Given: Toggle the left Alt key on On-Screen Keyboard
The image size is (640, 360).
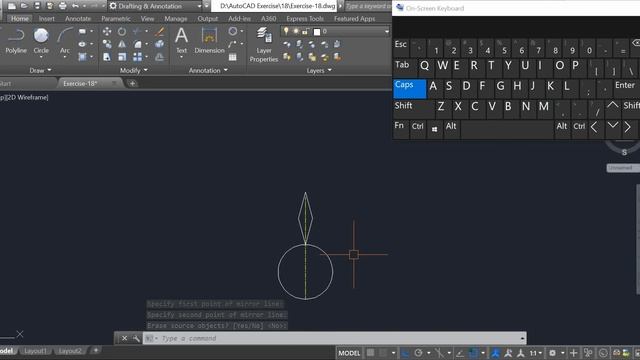Looking at the screenshot, I should [452, 129].
